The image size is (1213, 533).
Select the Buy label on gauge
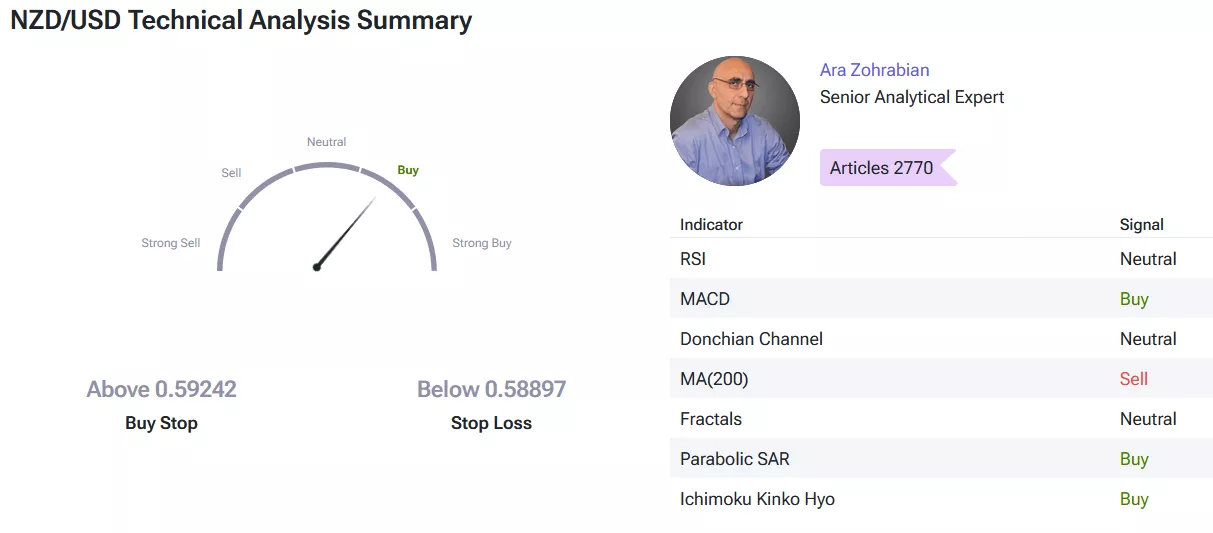(x=408, y=170)
